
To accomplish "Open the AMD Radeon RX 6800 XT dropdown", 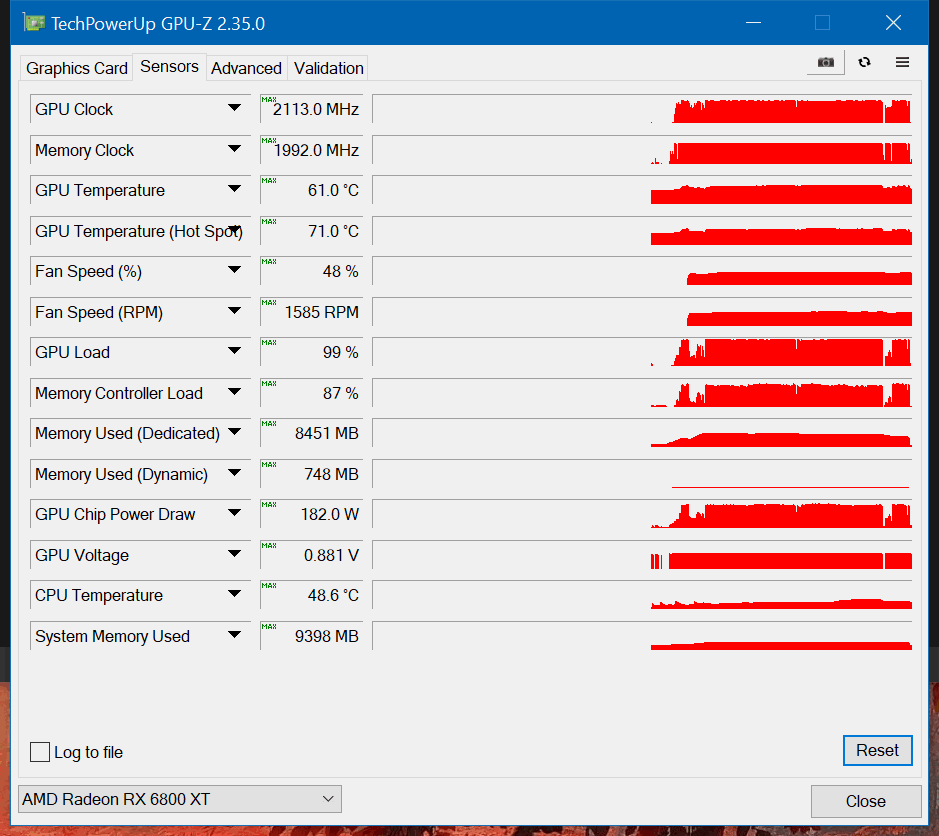I will pyautogui.click(x=180, y=799).
